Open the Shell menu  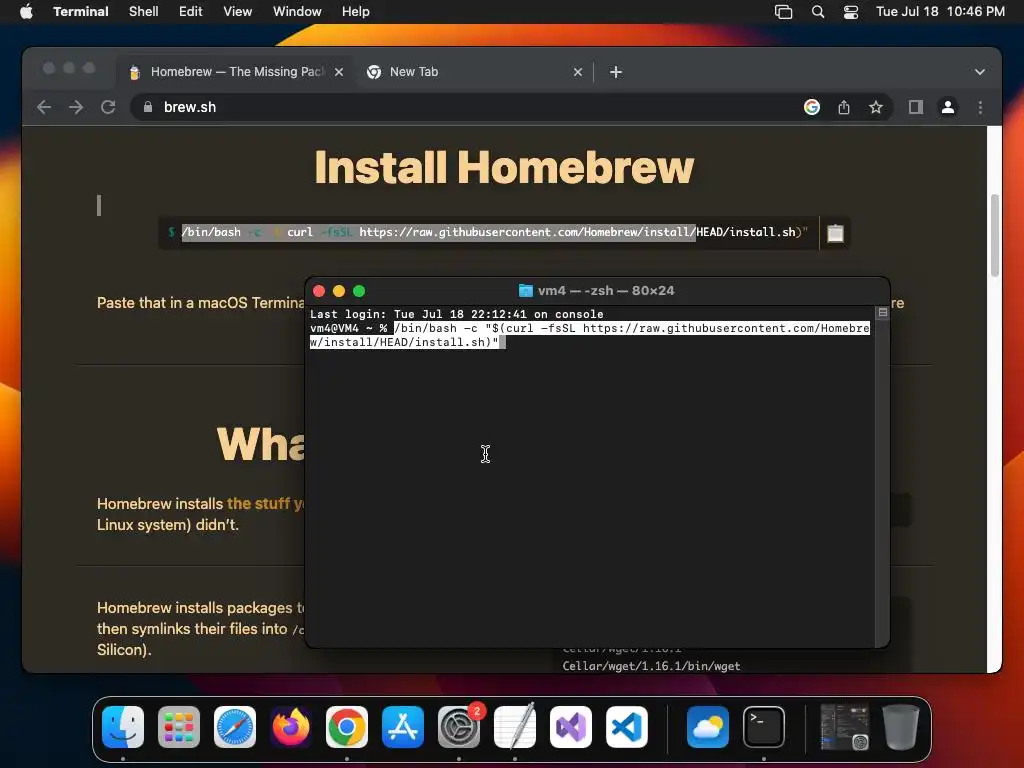point(144,12)
